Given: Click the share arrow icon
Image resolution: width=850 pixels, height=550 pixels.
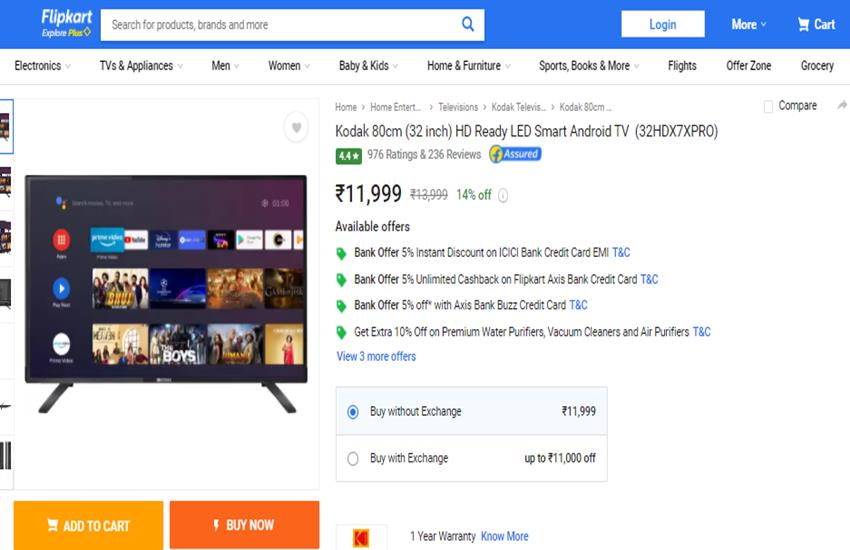Looking at the screenshot, I should (841, 106).
